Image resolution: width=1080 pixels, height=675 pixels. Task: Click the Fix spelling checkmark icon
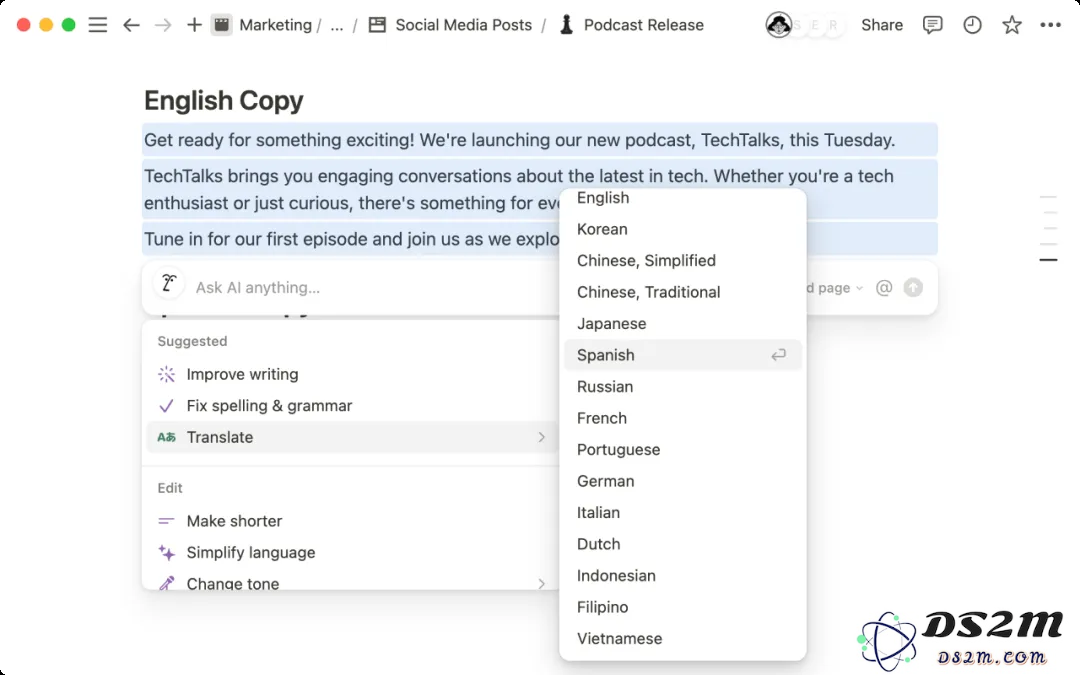pyautogui.click(x=166, y=406)
